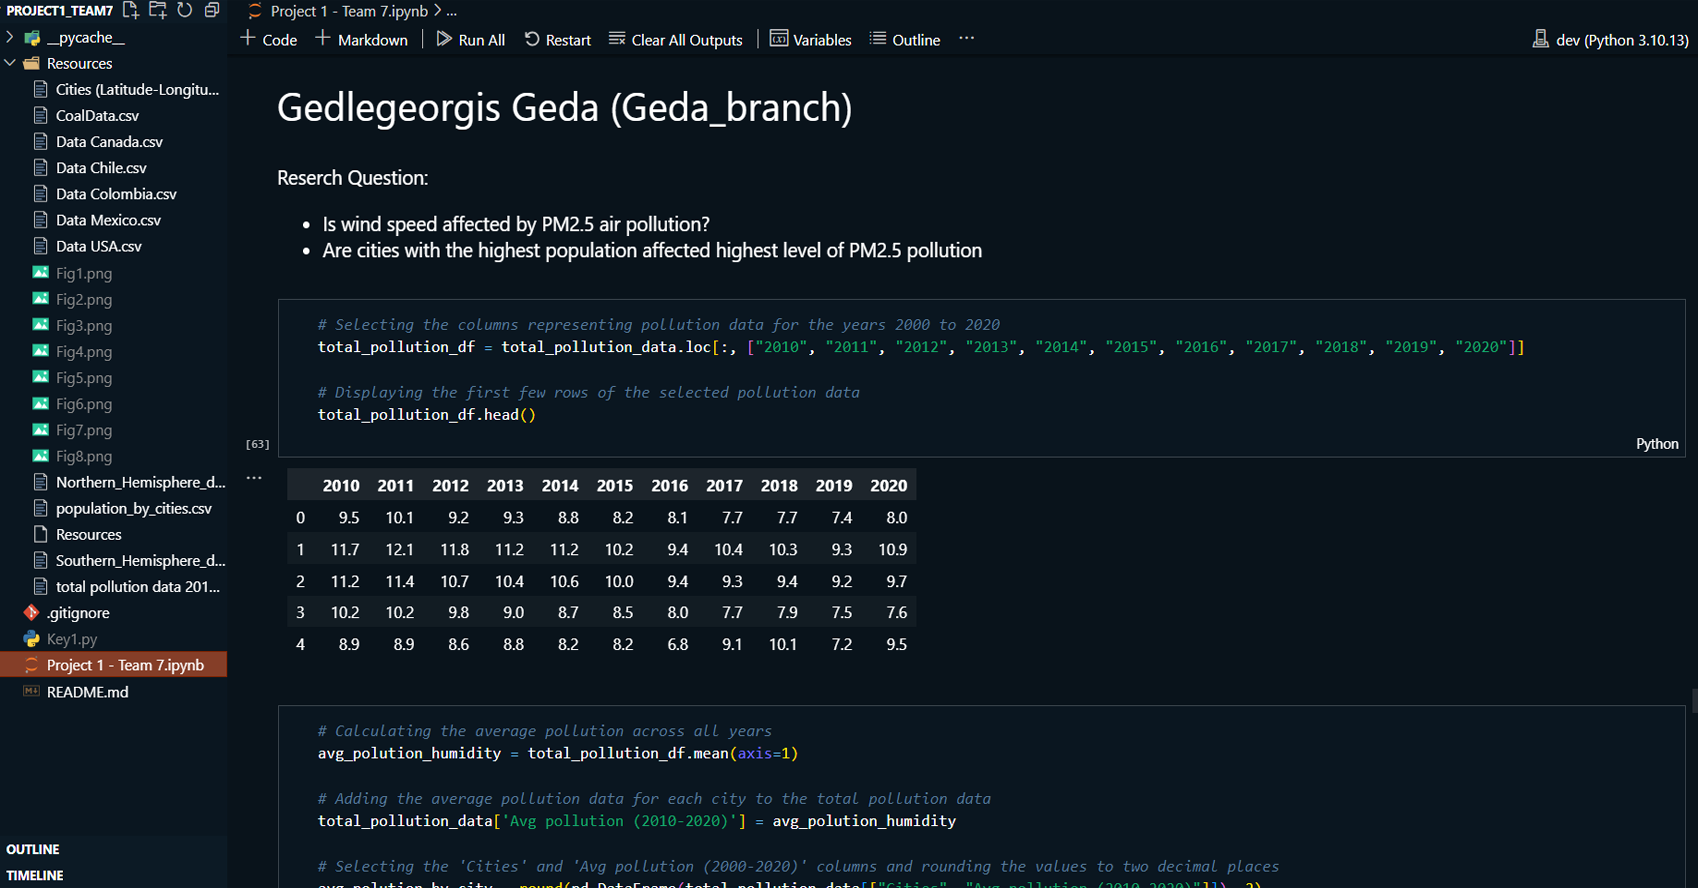This screenshot has height=888, width=1698.
Task: Change the cell language from Python
Action: tap(1656, 444)
